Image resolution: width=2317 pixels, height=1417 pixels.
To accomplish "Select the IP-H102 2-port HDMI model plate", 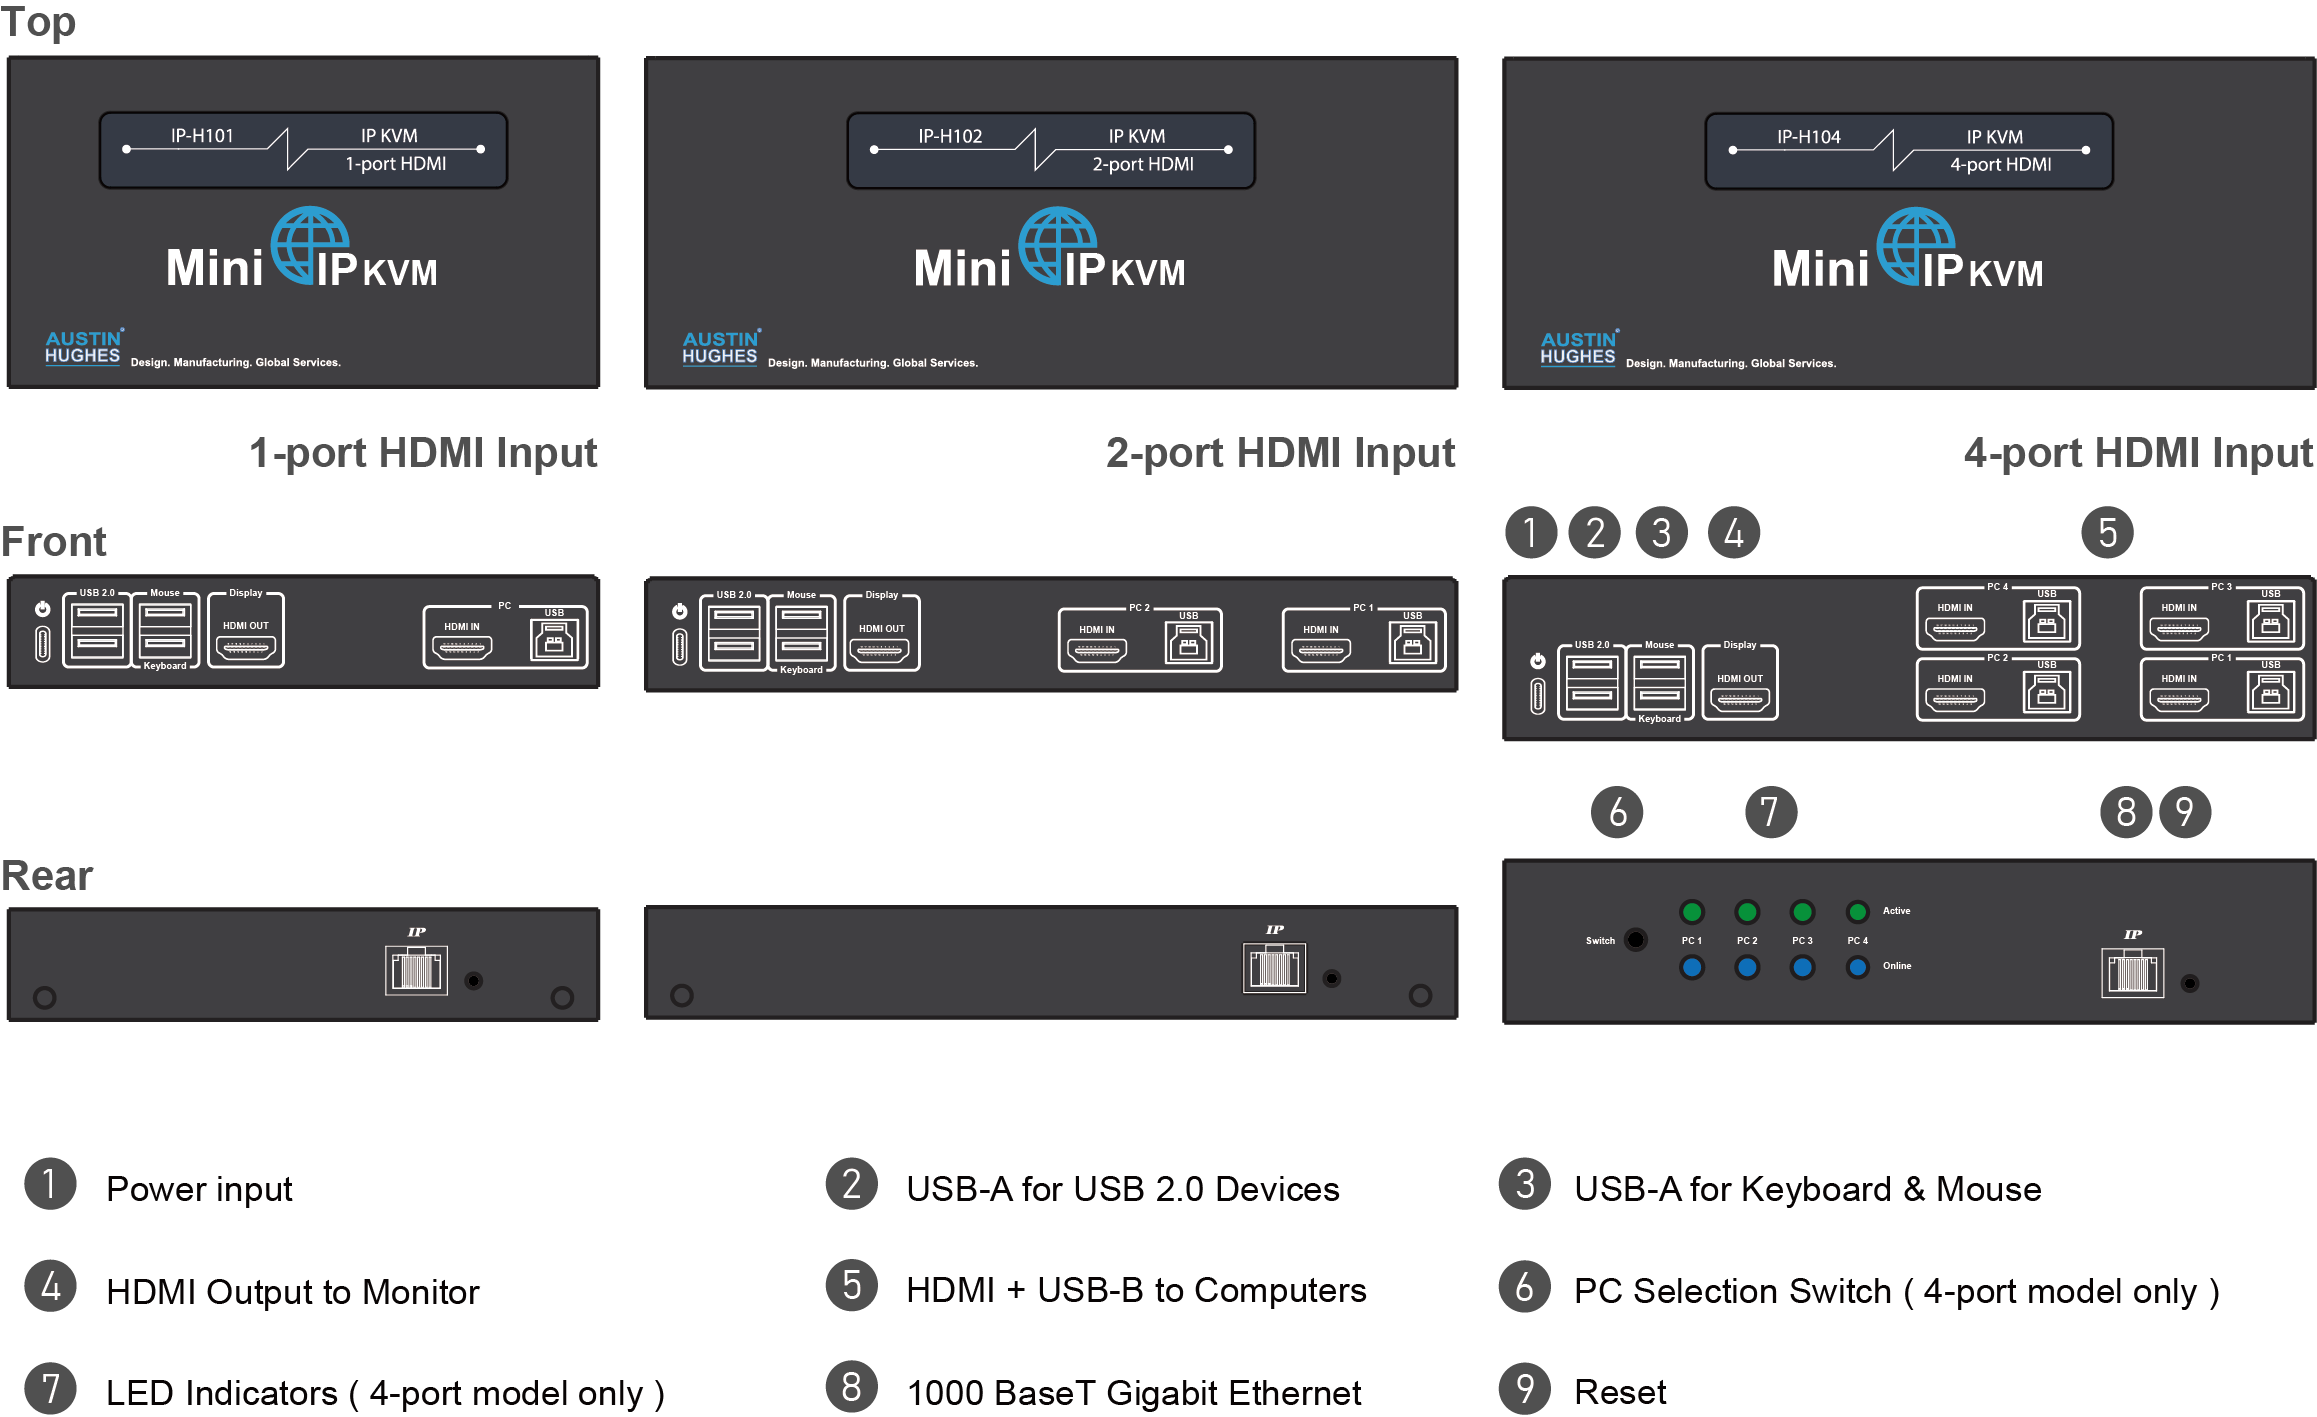I will tap(1051, 150).
